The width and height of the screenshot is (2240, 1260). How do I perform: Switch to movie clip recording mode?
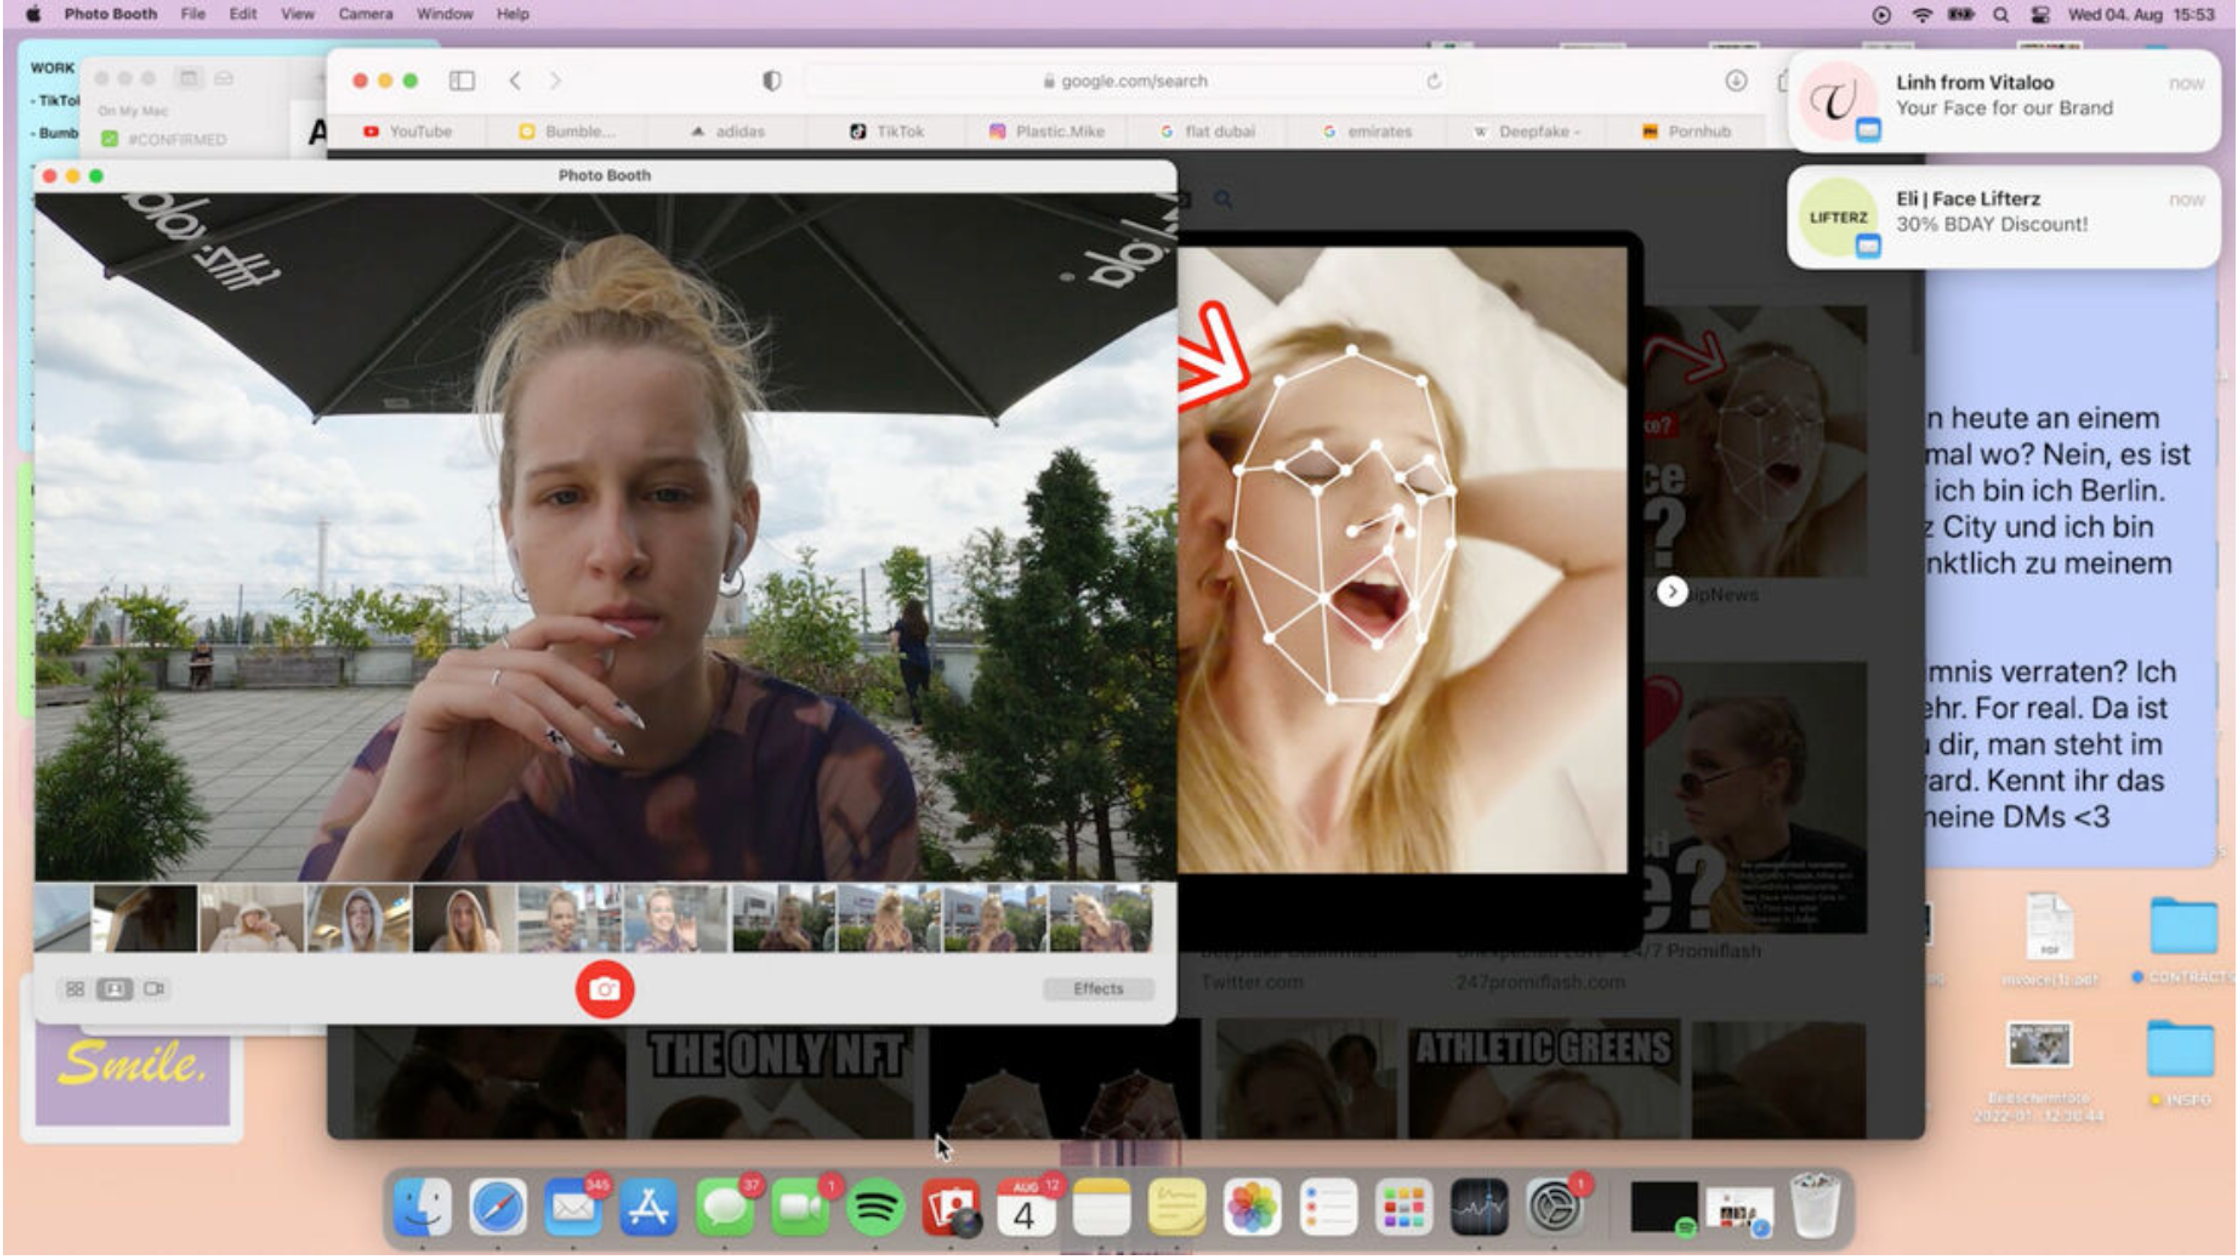click(x=153, y=989)
